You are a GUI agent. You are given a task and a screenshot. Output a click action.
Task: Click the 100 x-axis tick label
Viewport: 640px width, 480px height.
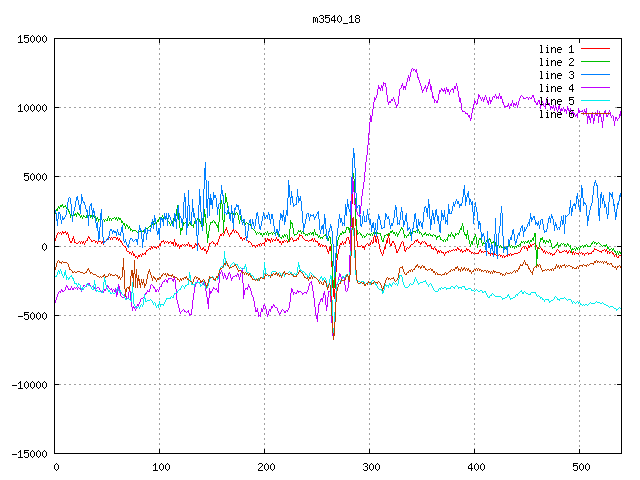coord(160,467)
